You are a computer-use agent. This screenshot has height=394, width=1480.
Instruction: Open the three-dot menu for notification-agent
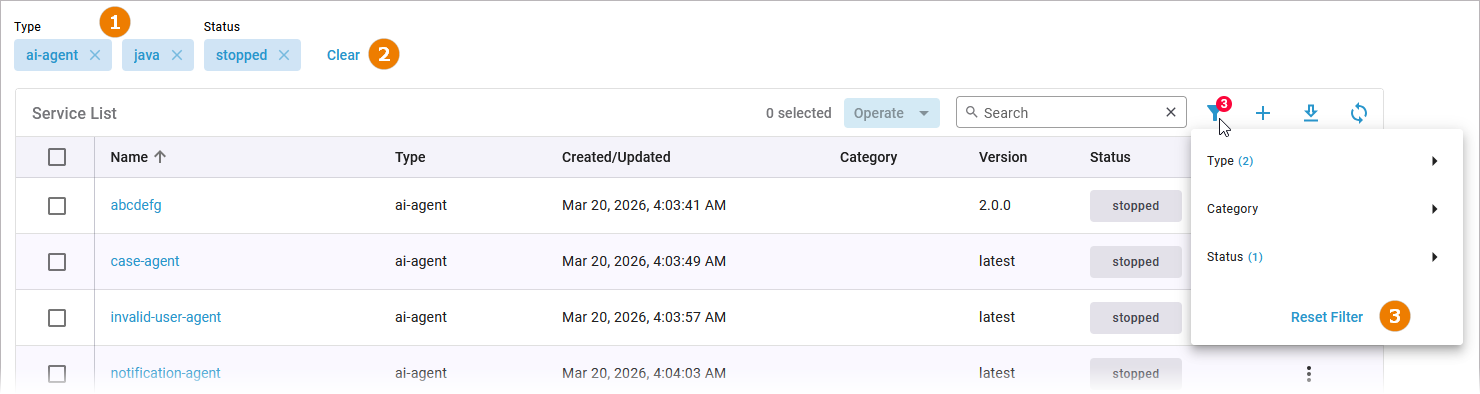coord(1308,373)
